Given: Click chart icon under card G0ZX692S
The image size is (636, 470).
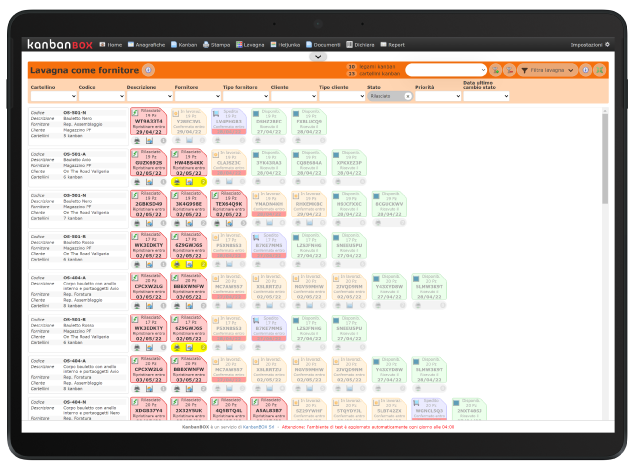Looking at the screenshot, I should pos(149,182).
